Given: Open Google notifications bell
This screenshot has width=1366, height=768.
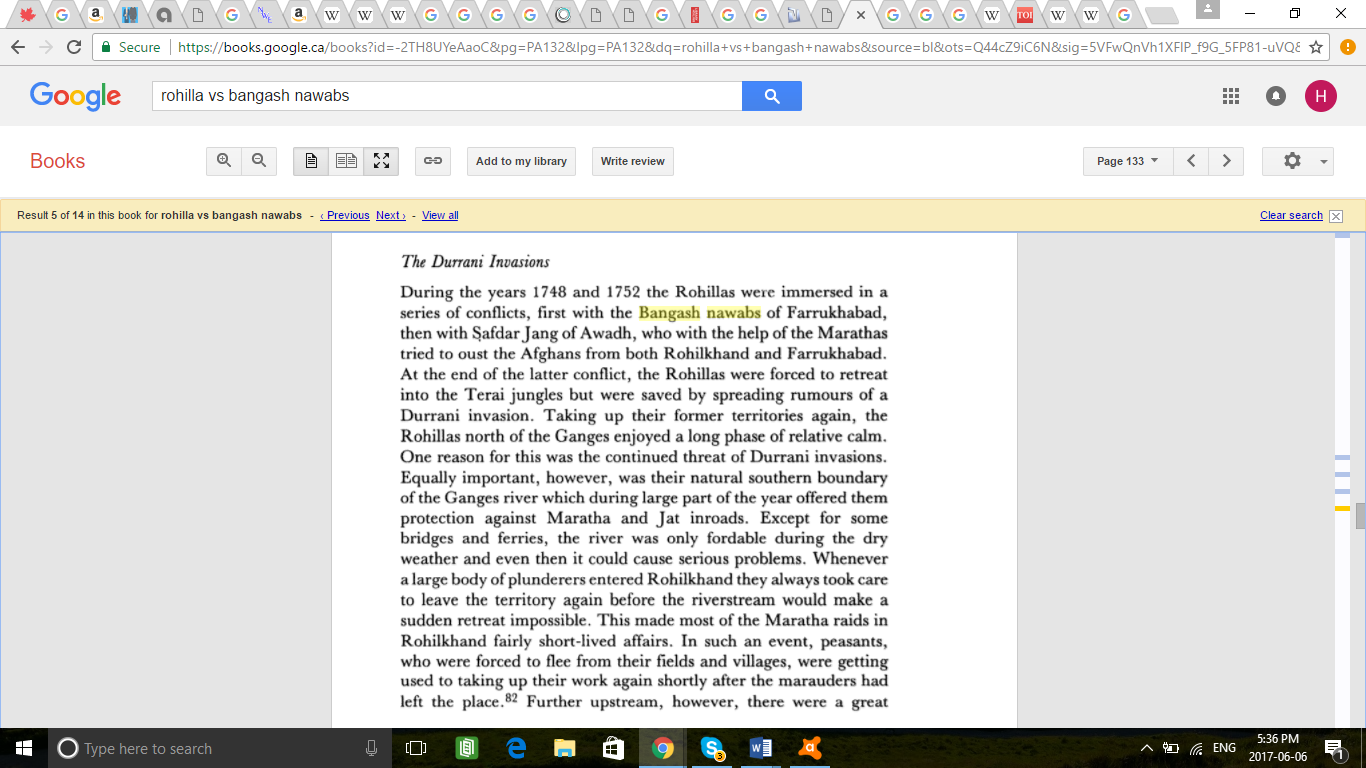Looking at the screenshot, I should pos(1276,96).
